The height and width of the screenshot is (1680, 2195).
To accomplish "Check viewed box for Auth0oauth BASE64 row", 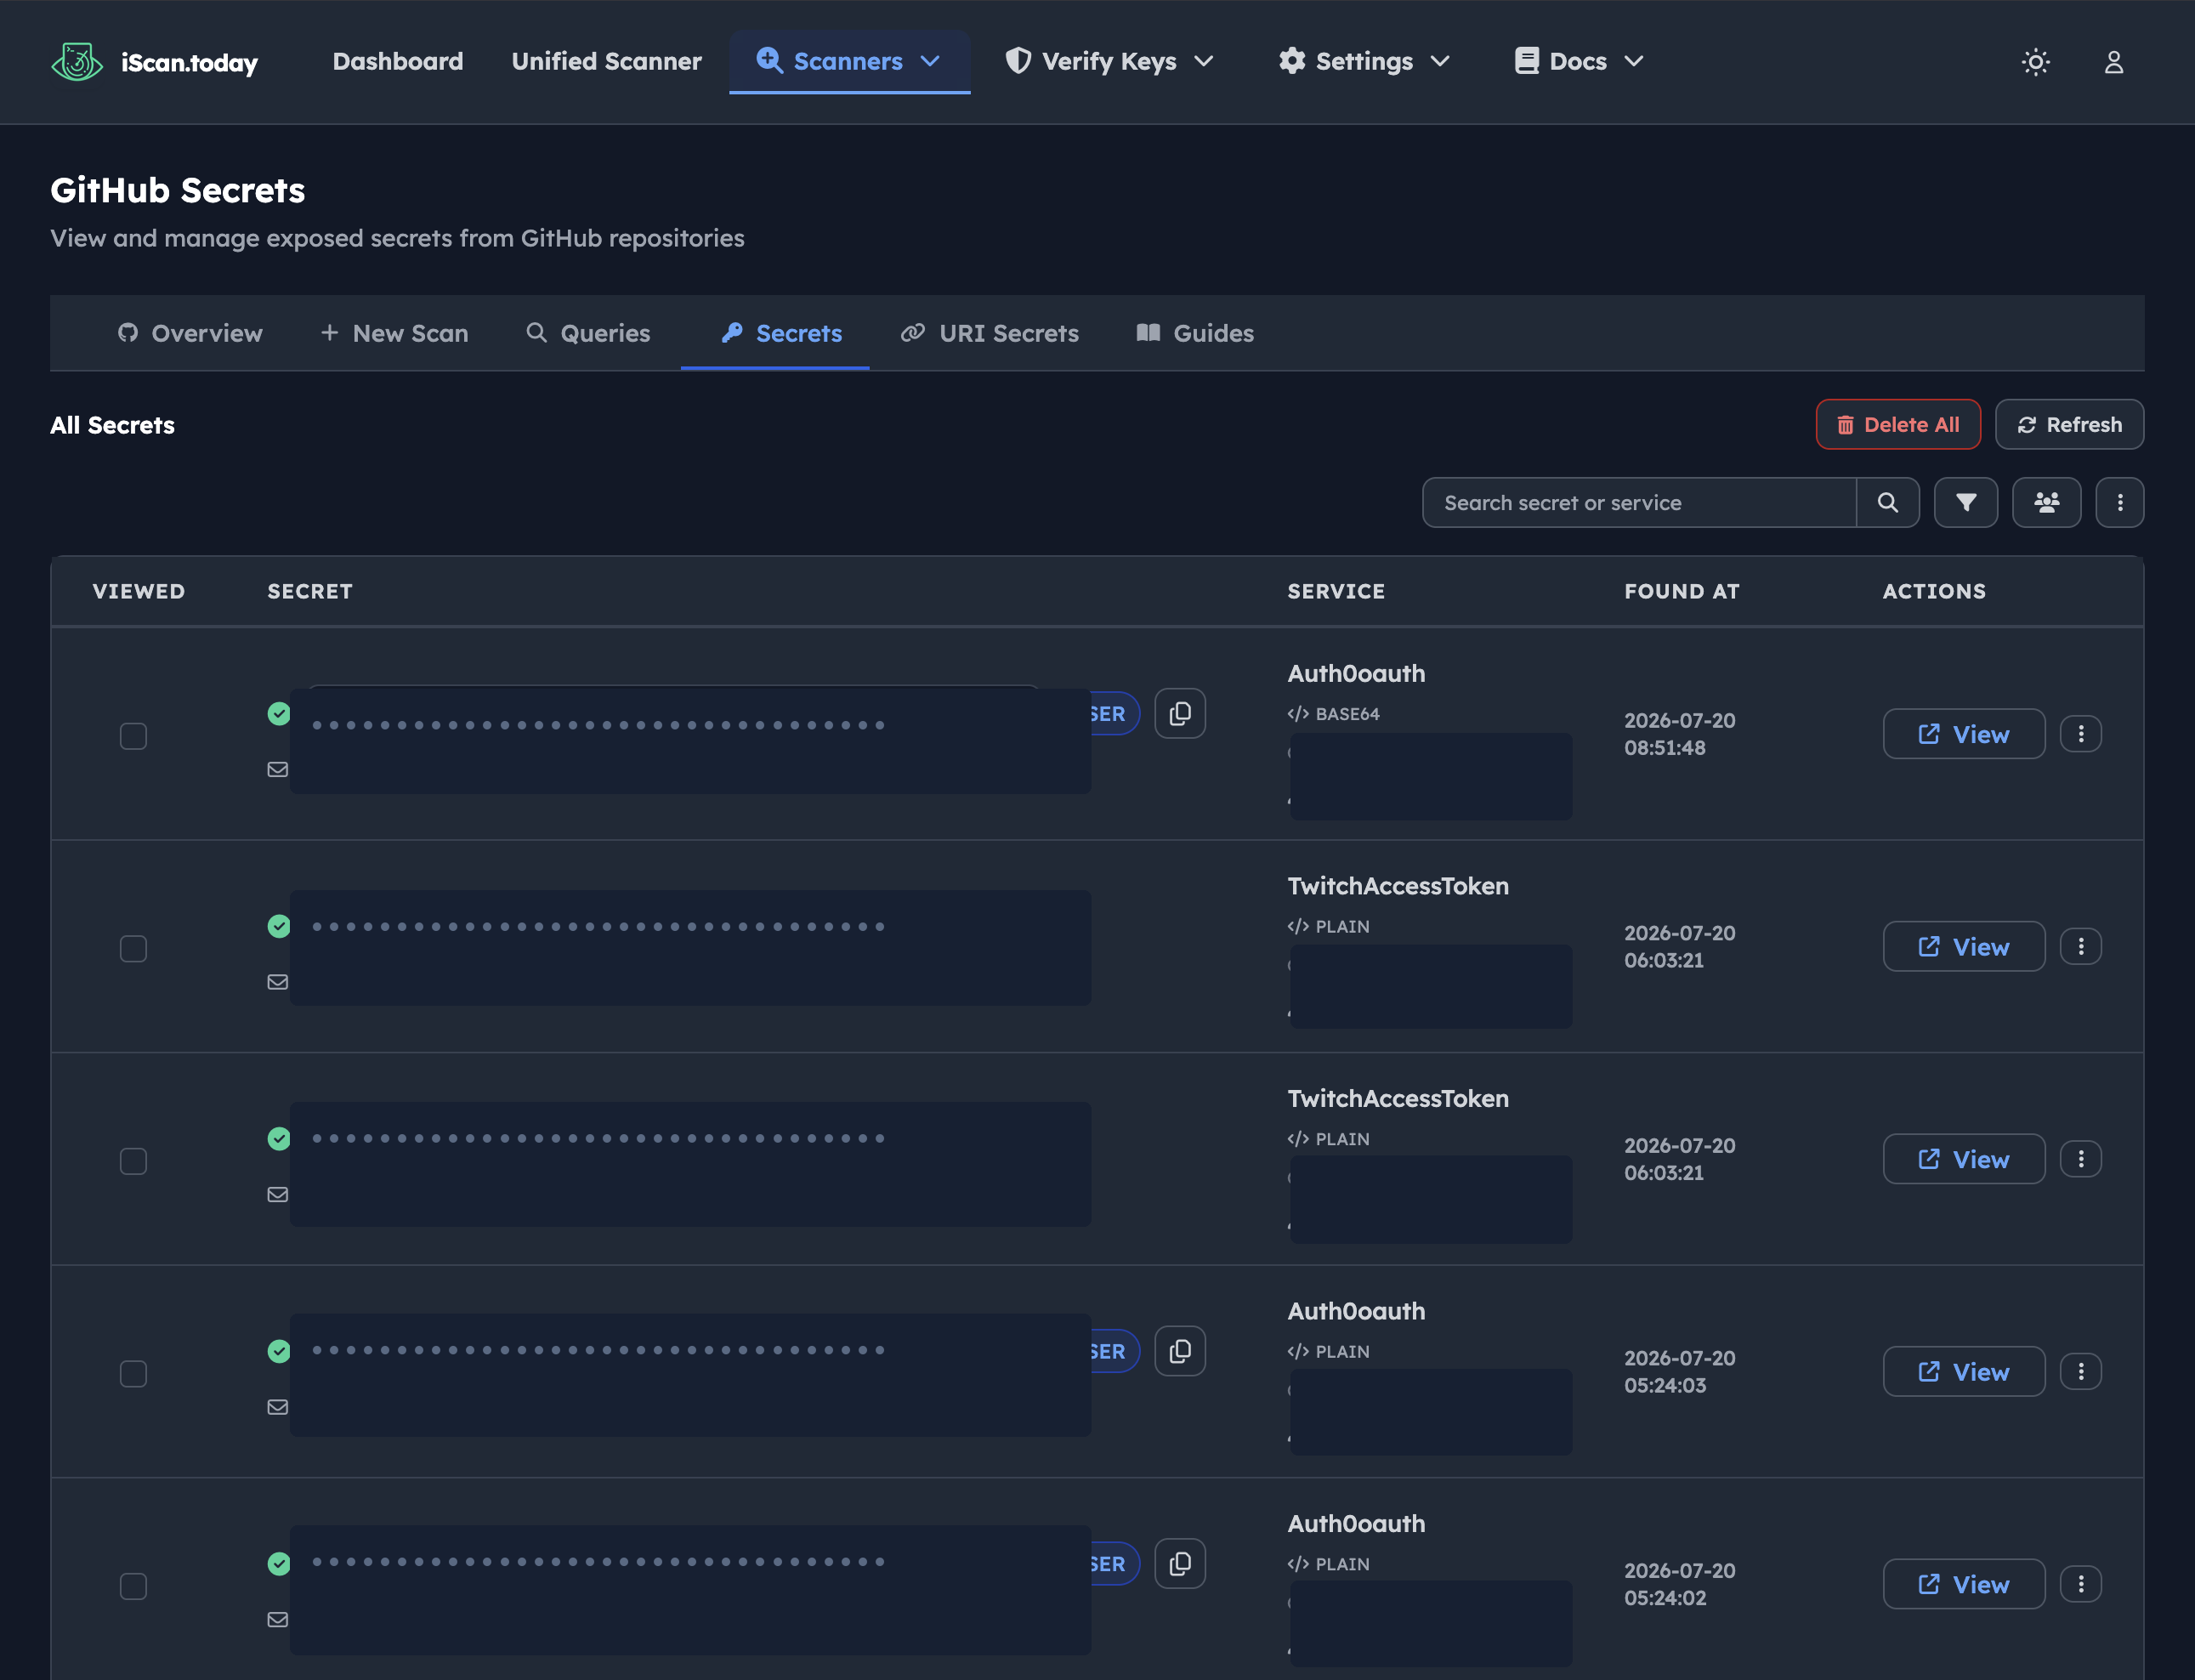I will 133,736.
